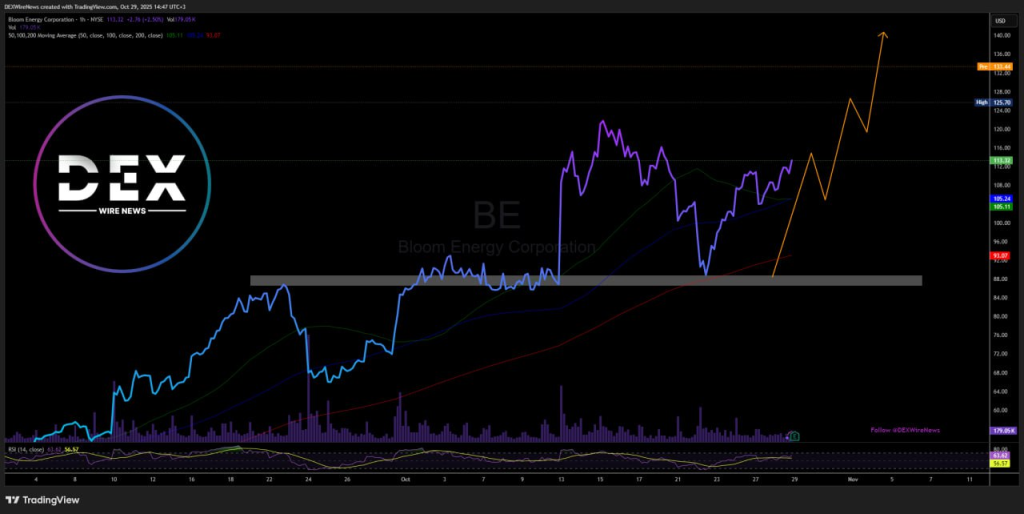Click the Follow @DEXWireNews text
This screenshot has height=514, width=1024.
coord(905,430)
